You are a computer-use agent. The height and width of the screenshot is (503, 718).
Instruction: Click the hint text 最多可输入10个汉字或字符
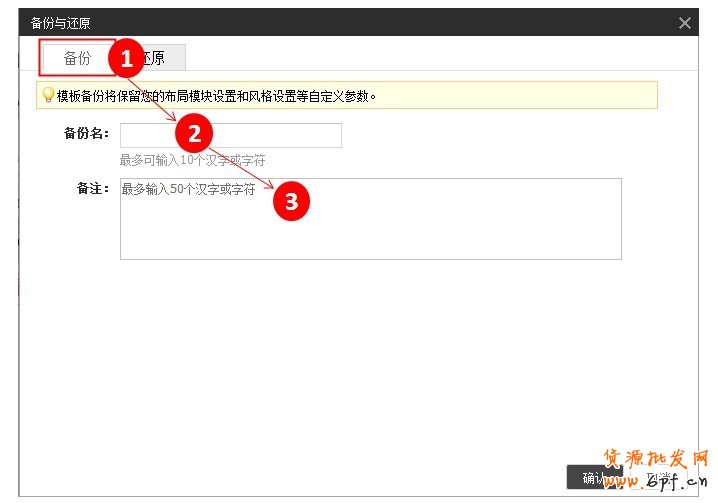[x=192, y=160]
